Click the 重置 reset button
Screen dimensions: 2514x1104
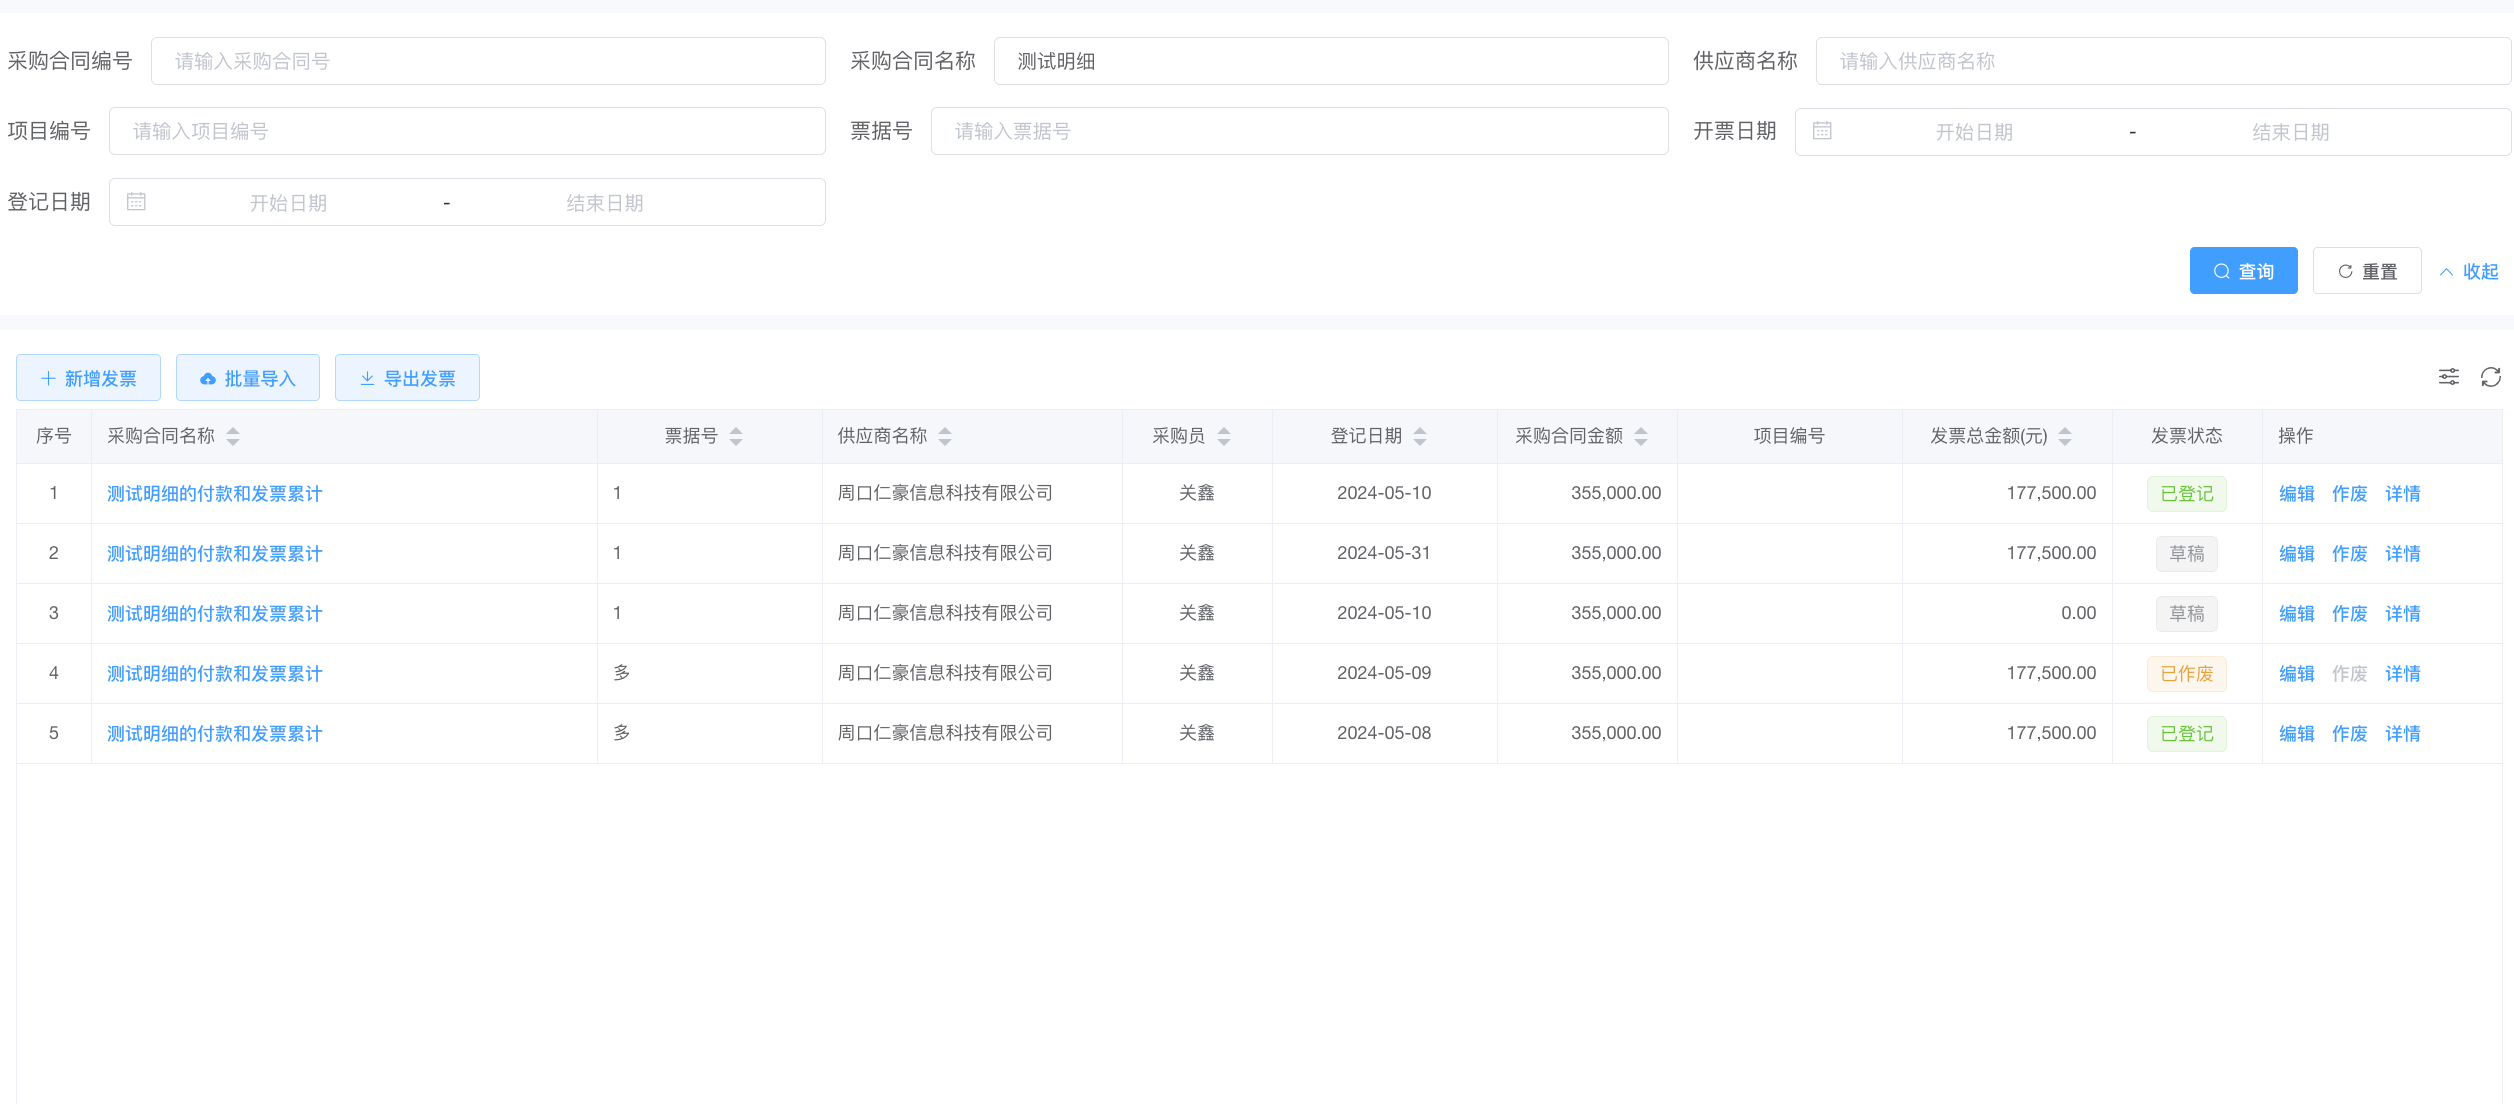(2366, 271)
